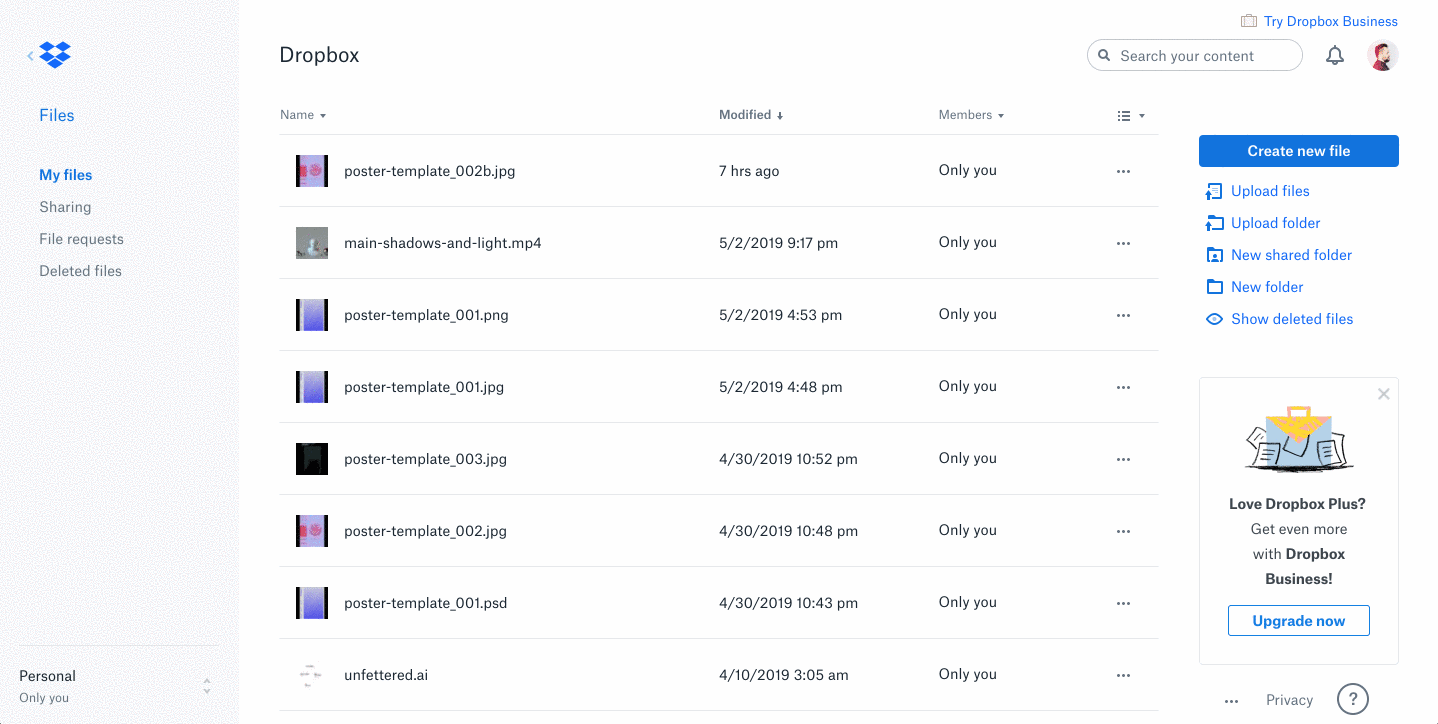
Task: Click the profile avatar picture
Action: point(1382,55)
